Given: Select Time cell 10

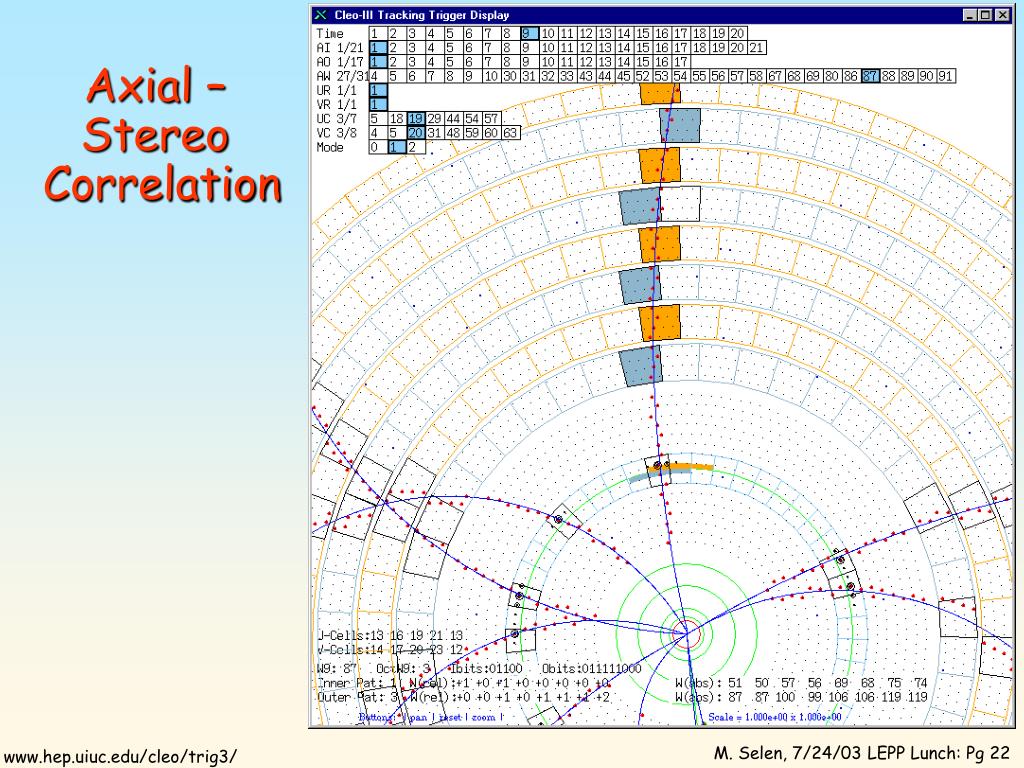Looking at the screenshot, I should (x=548, y=34).
